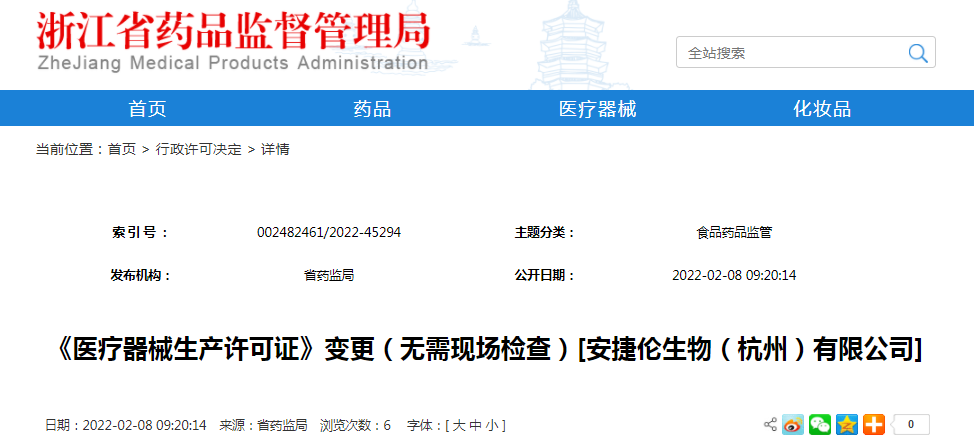Open the 医疗器械 navigation tab
This screenshot has height=444, width=974.
598,109
